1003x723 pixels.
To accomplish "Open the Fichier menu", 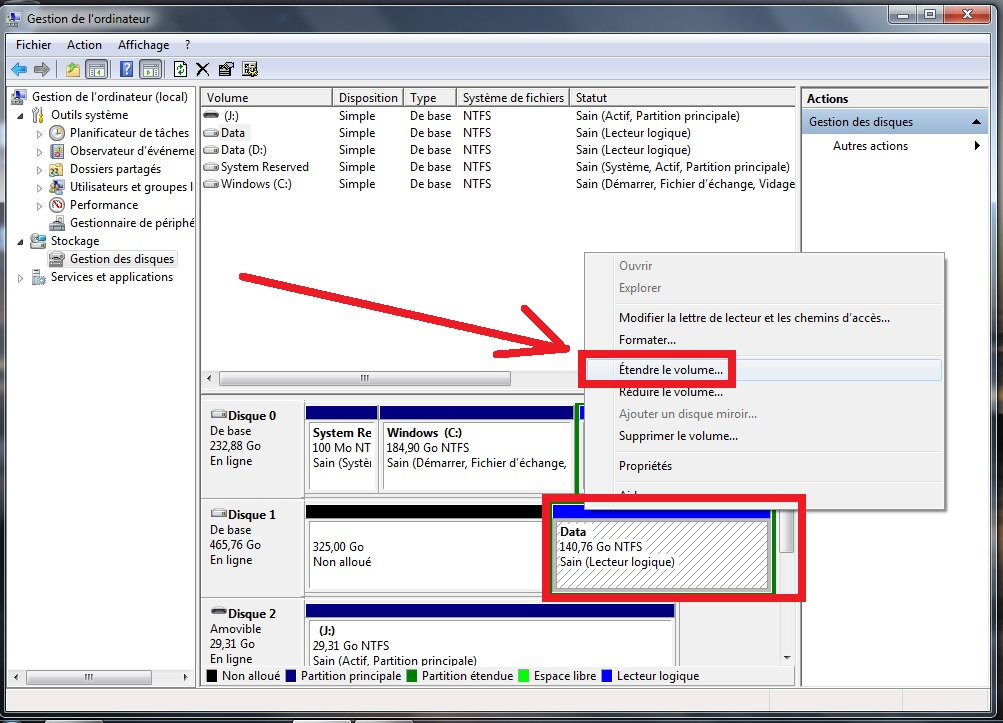I will 33,45.
